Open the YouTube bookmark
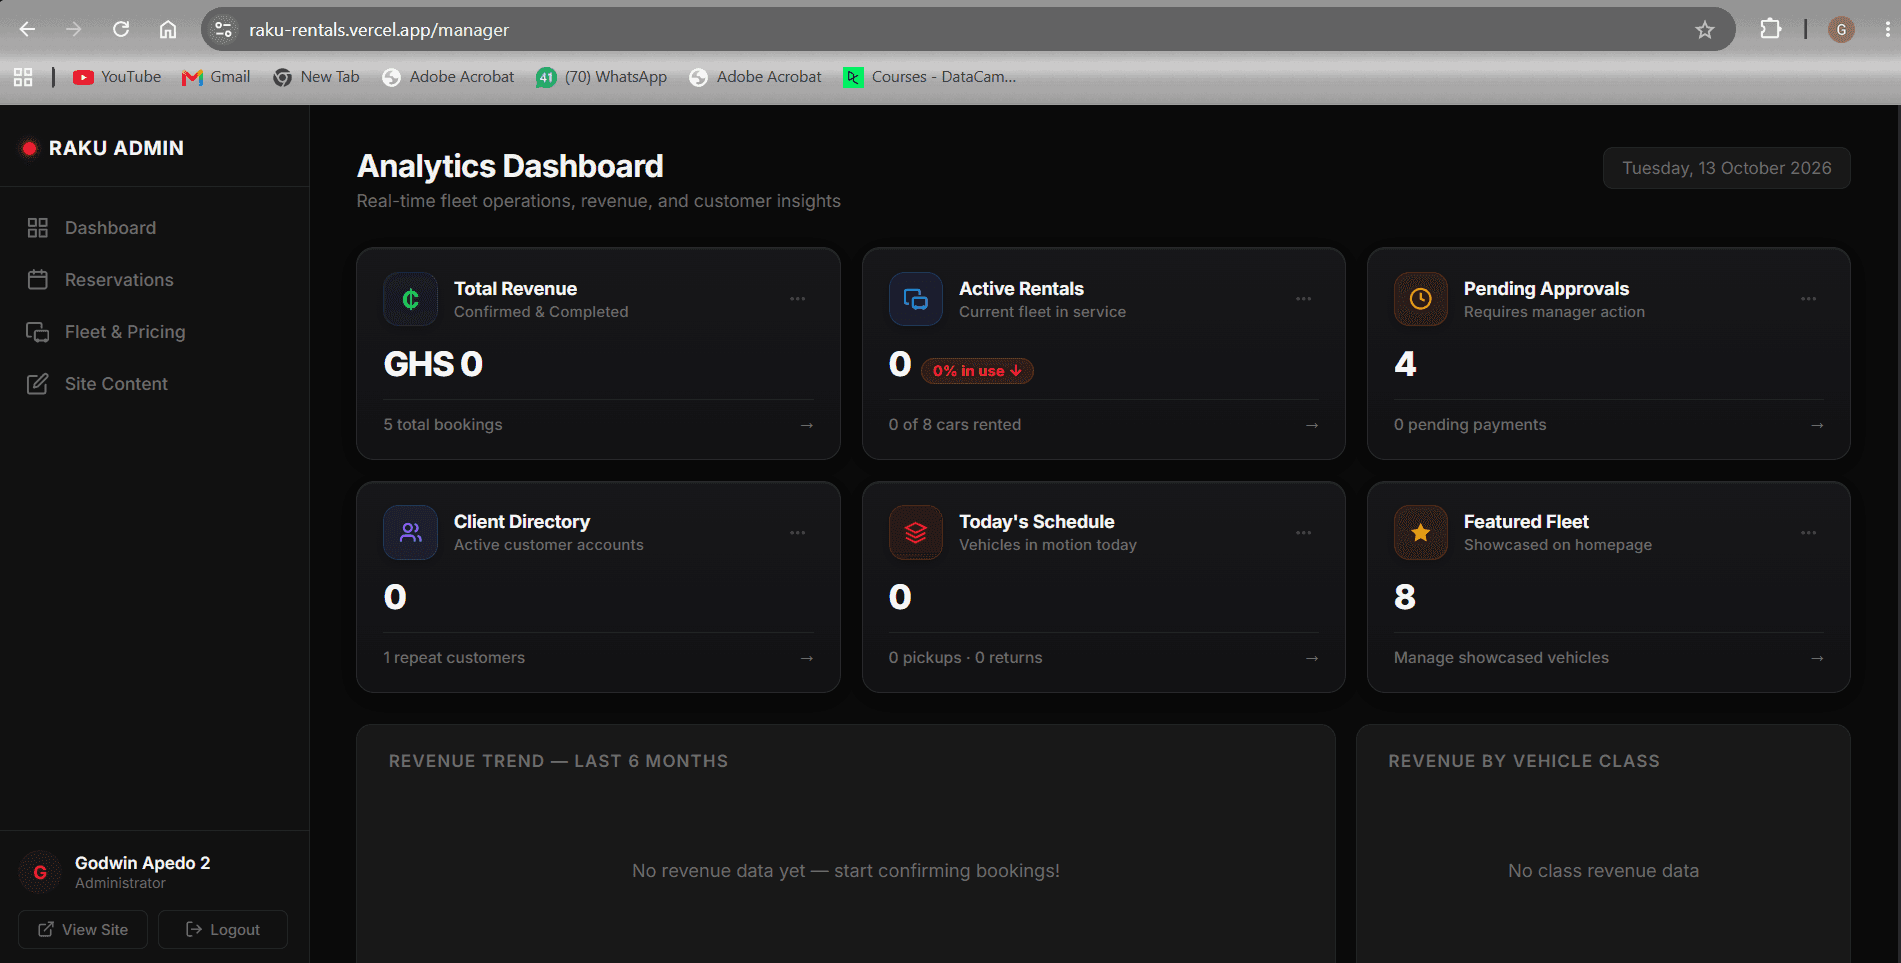The image size is (1901, 963). [x=117, y=77]
